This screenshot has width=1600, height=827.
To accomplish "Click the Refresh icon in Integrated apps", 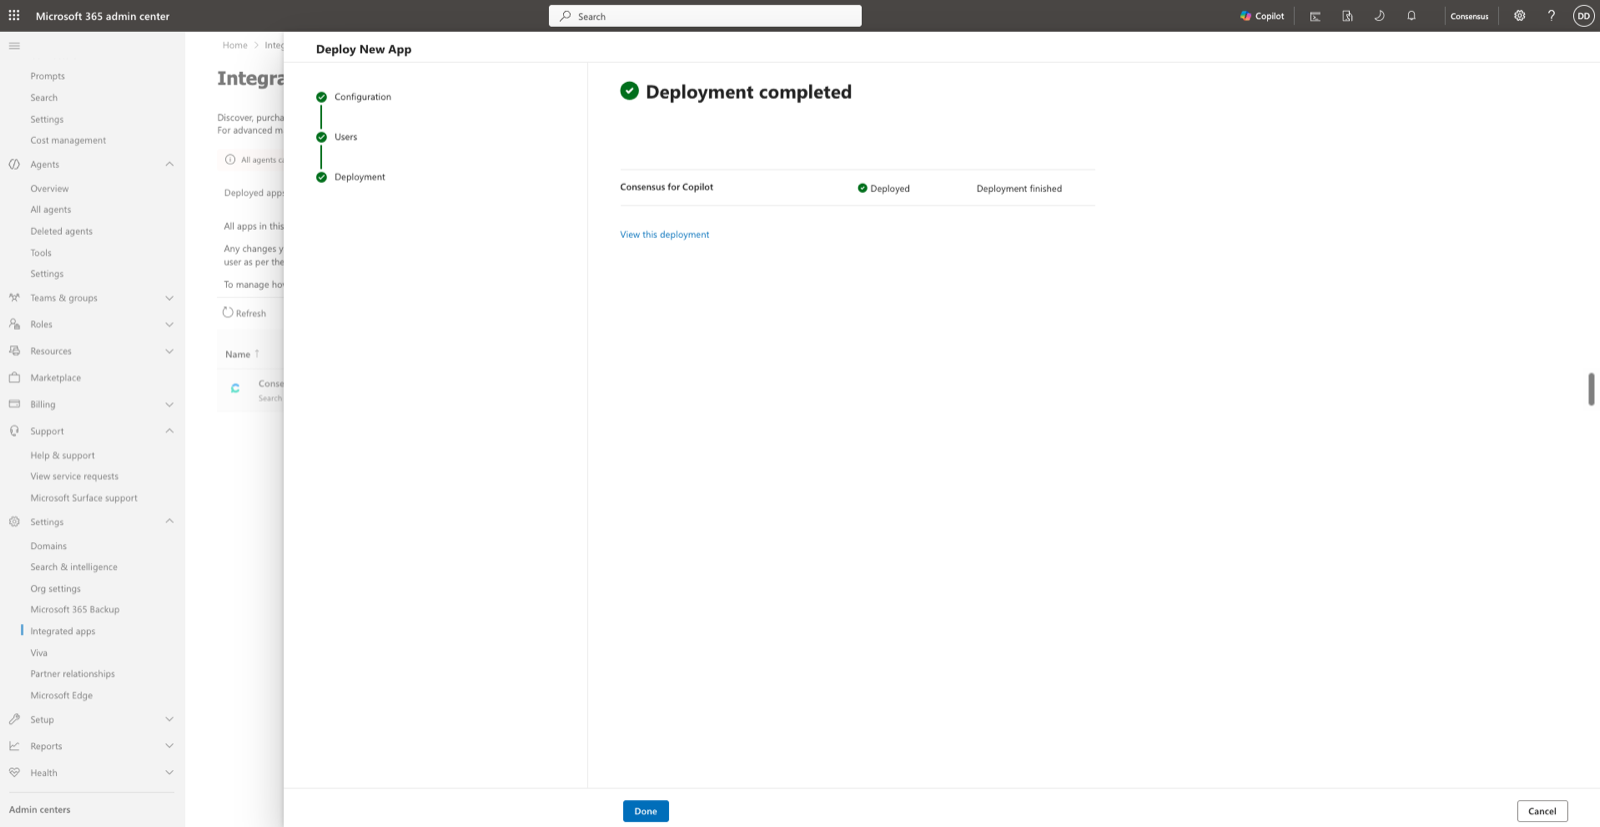I will (228, 313).
